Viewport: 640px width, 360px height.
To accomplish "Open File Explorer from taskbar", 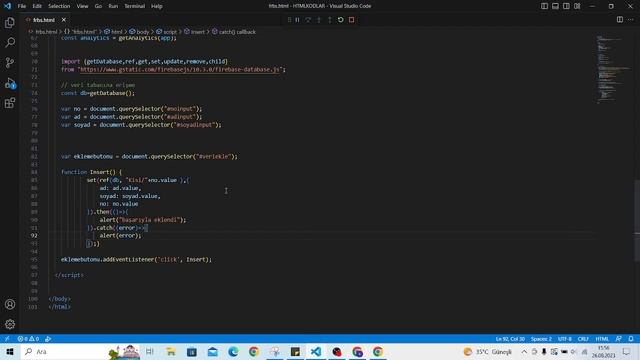I will (x=171, y=351).
